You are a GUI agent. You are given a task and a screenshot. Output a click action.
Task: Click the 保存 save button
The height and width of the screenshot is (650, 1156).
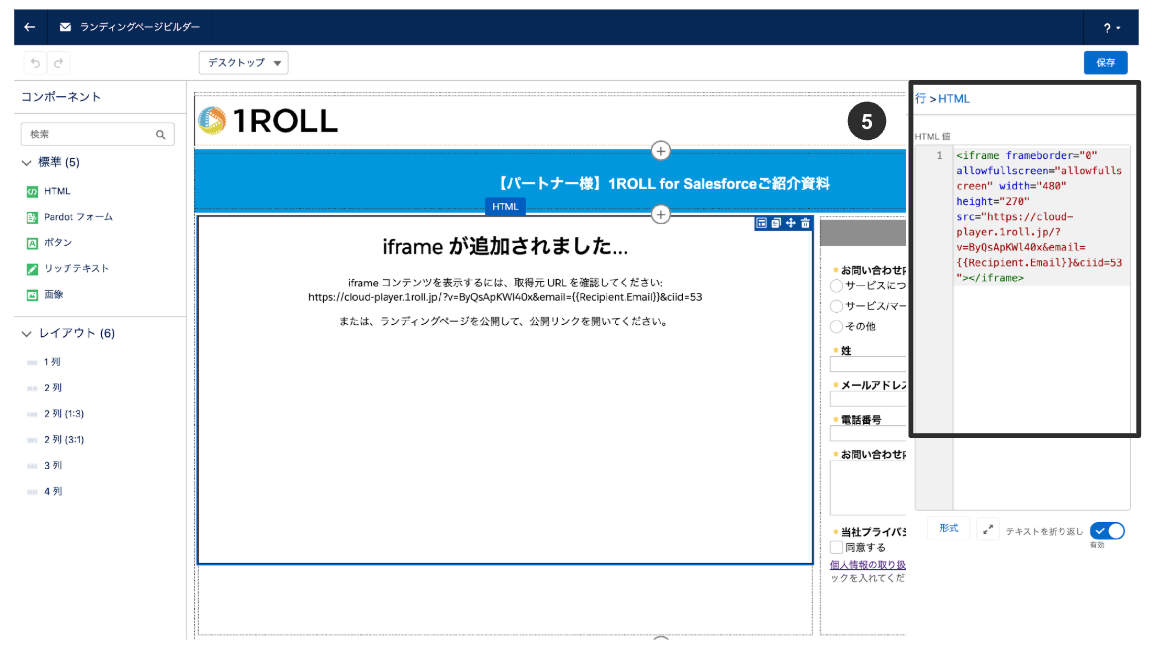tap(1105, 62)
